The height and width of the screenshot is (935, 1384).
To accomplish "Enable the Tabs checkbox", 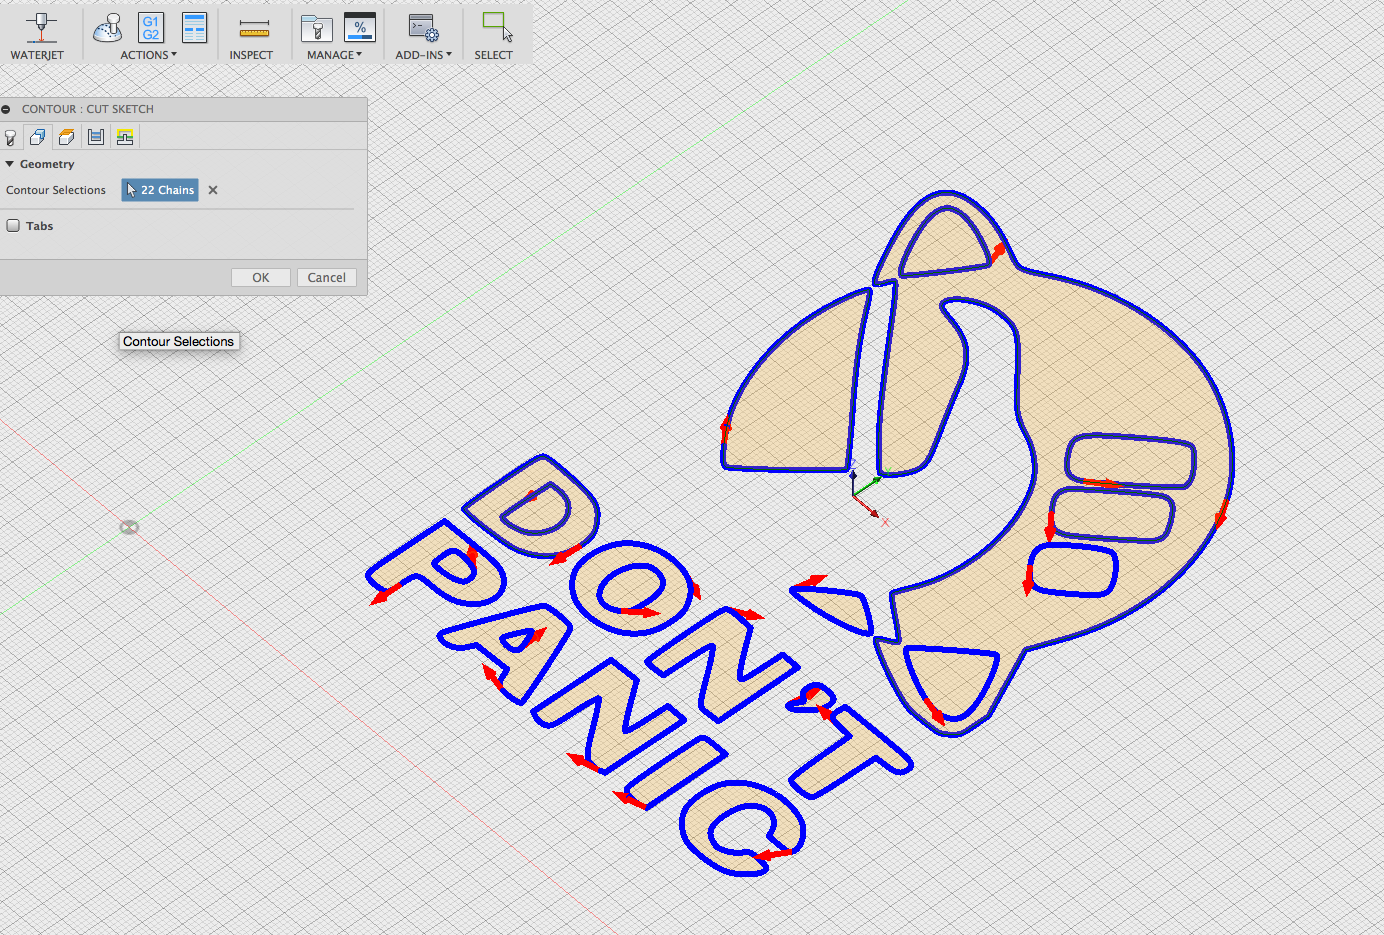I will (x=13, y=225).
